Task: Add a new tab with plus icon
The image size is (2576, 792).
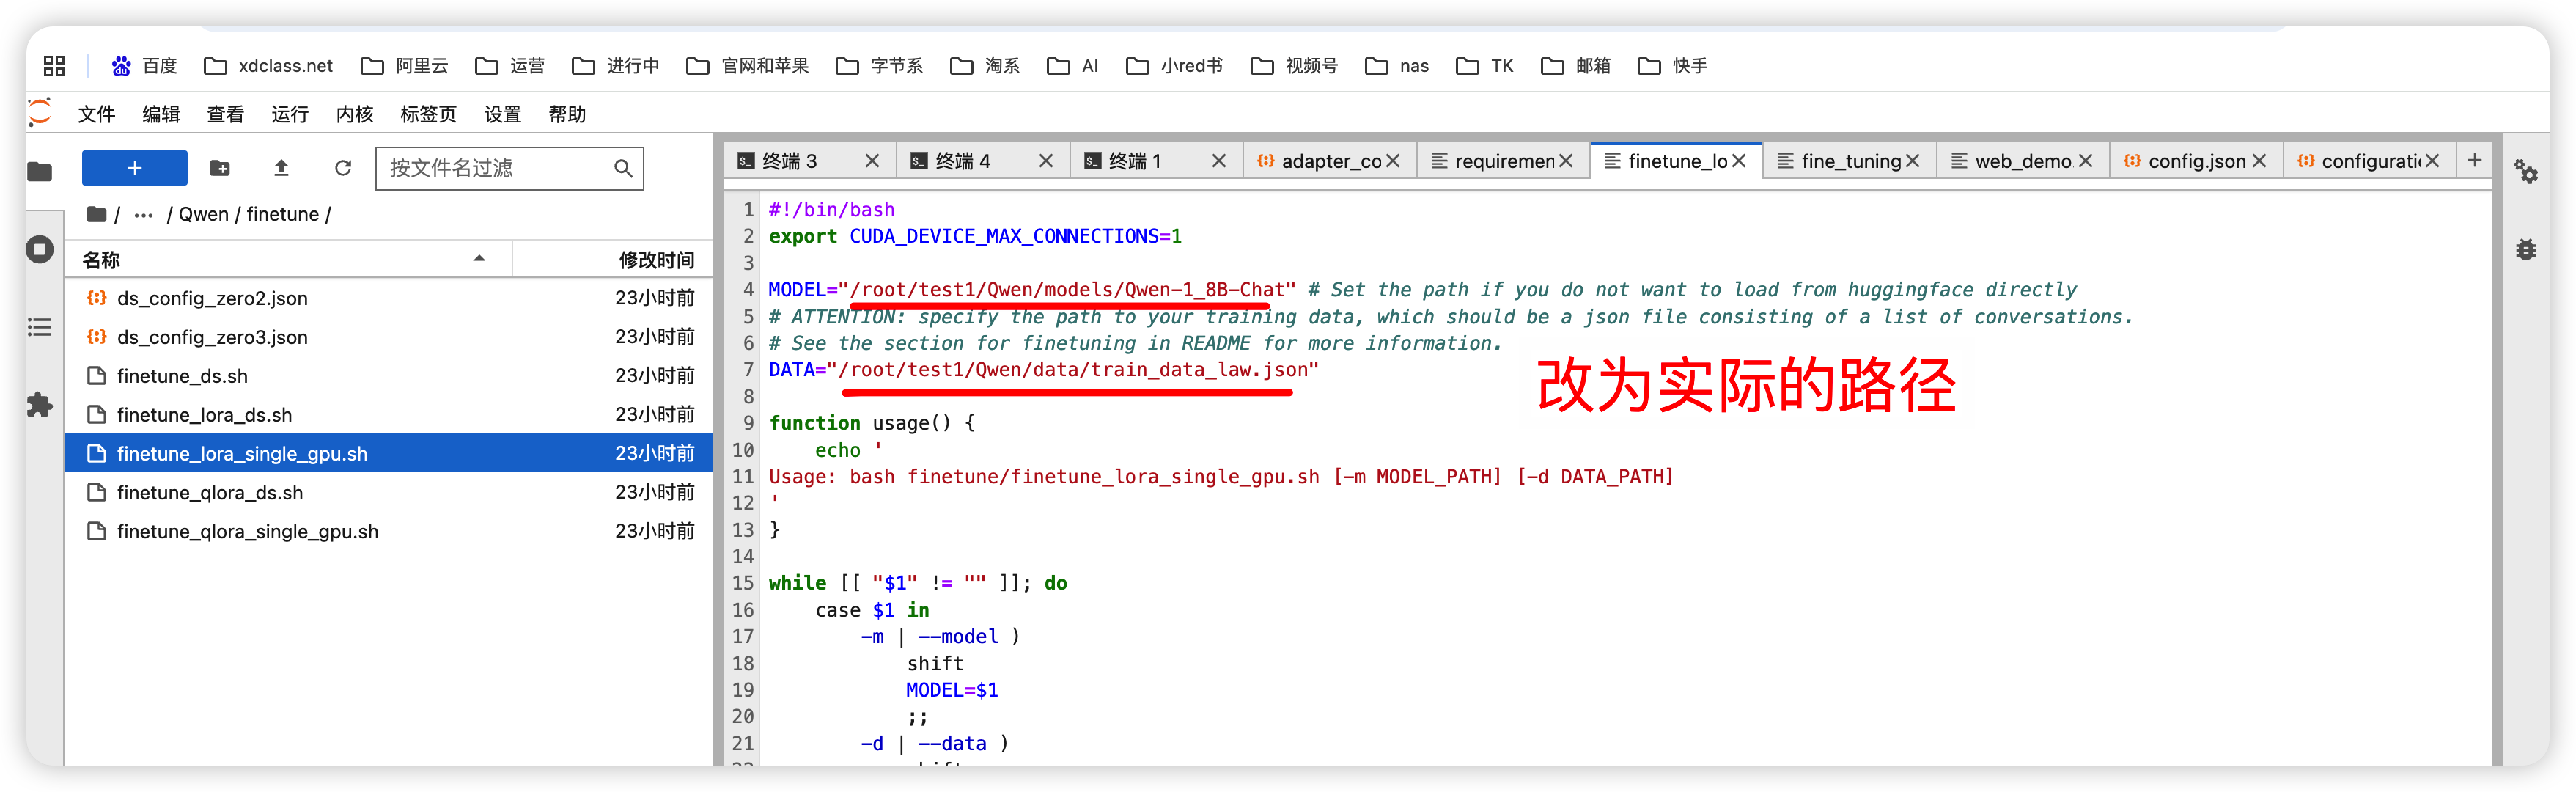Action: coord(2474,160)
